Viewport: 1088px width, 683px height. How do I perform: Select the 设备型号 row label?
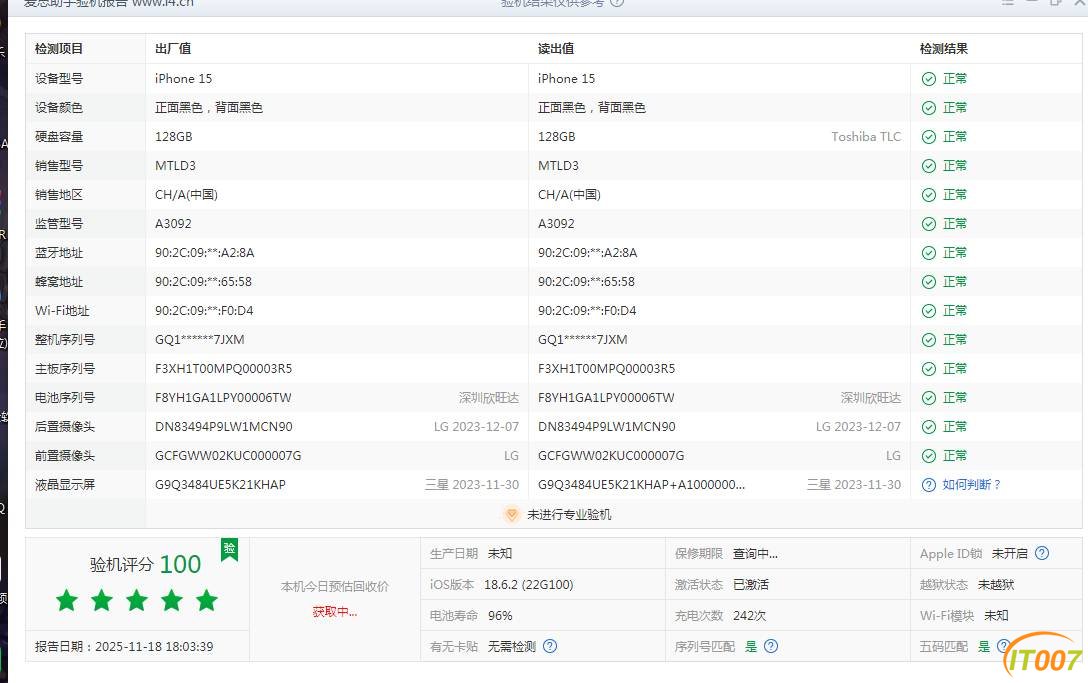(x=59, y=78)
